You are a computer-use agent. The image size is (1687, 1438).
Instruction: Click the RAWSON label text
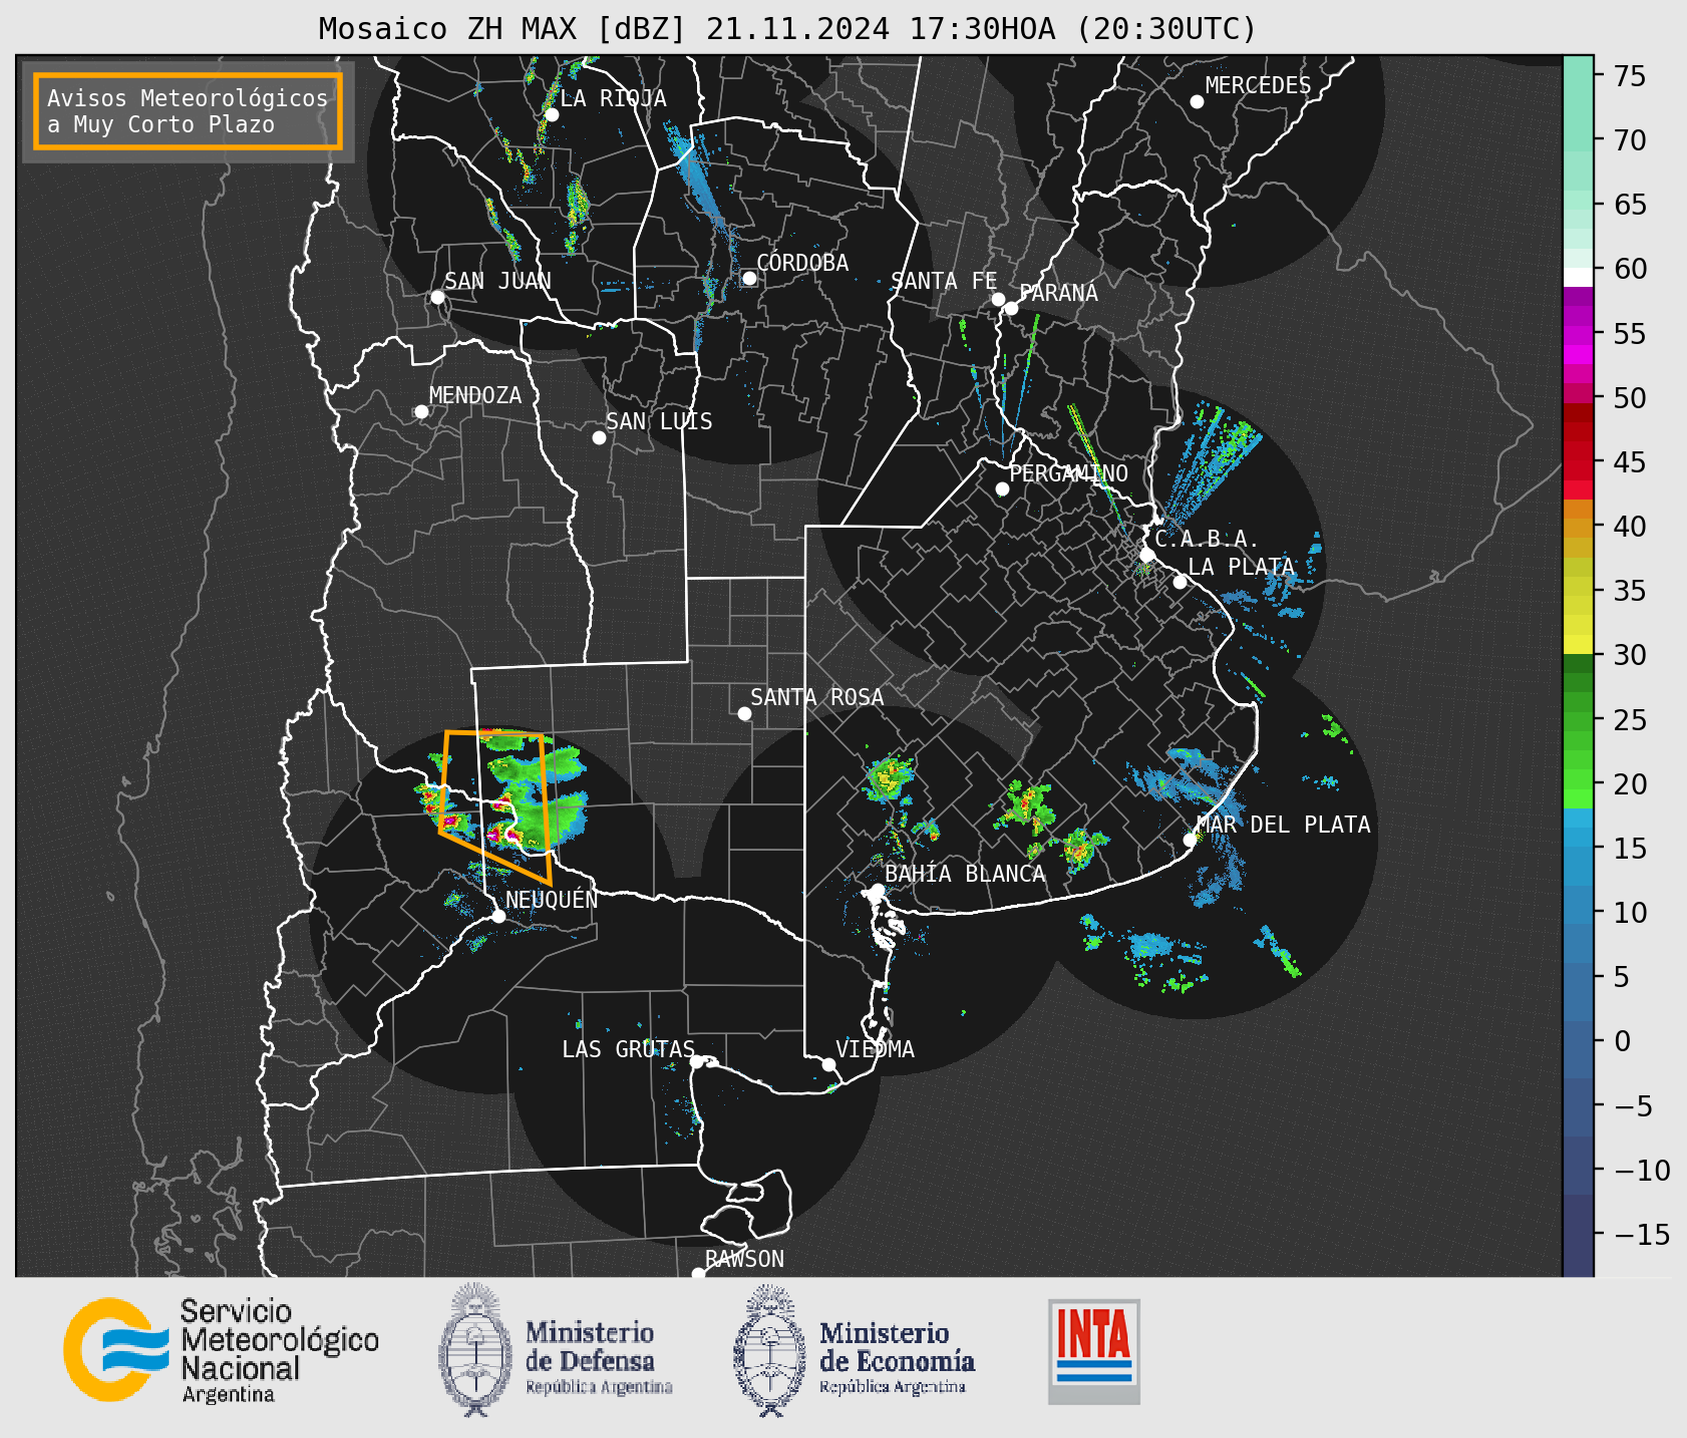click(744, 1259)
